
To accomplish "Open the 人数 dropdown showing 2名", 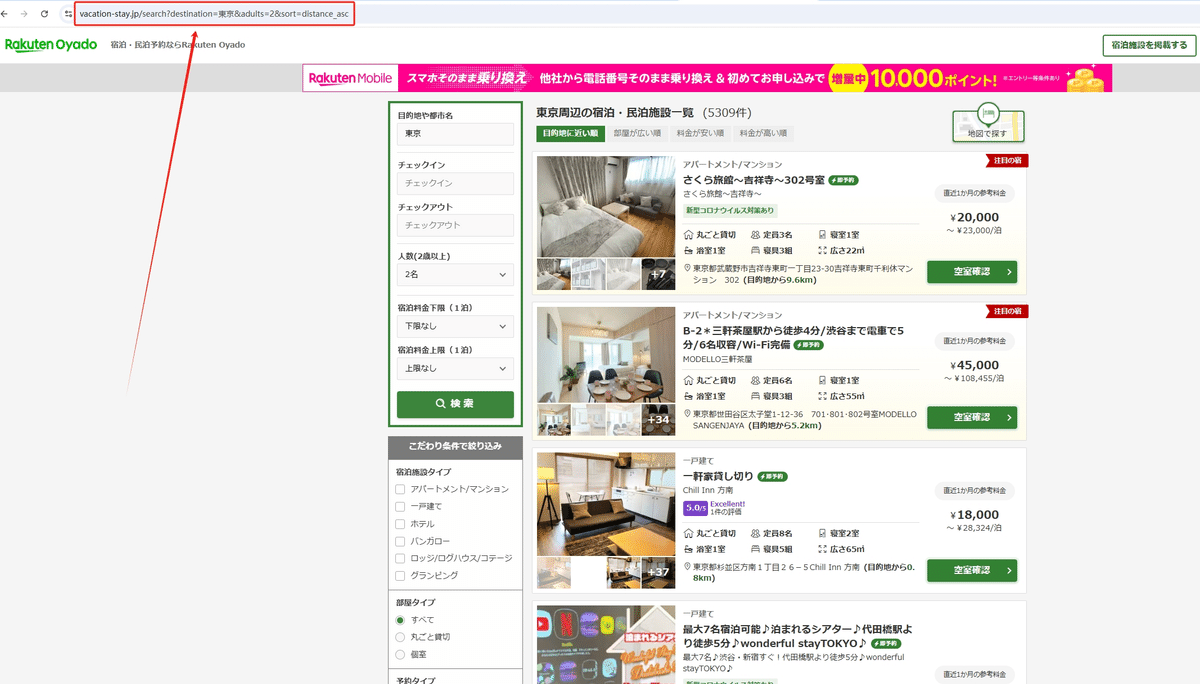I will (x=455, y=274).
